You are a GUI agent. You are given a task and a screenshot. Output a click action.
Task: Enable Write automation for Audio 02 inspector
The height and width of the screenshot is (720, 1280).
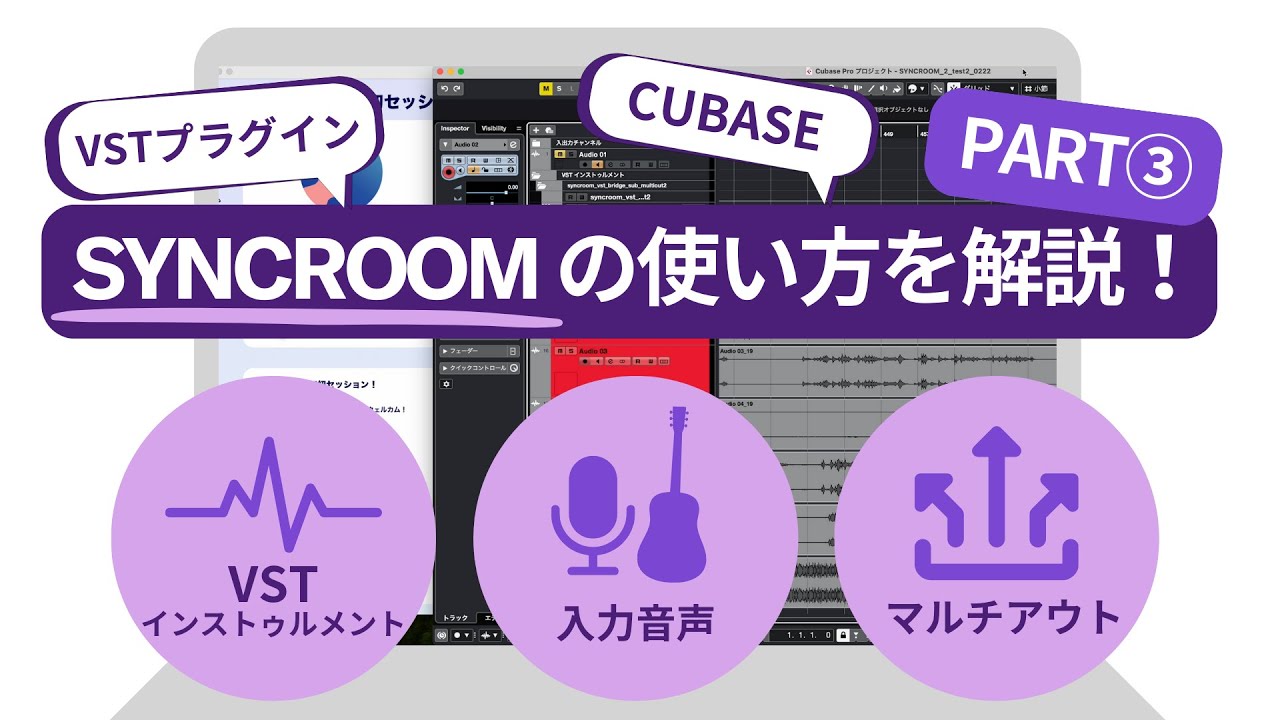(x=485, y=160)
